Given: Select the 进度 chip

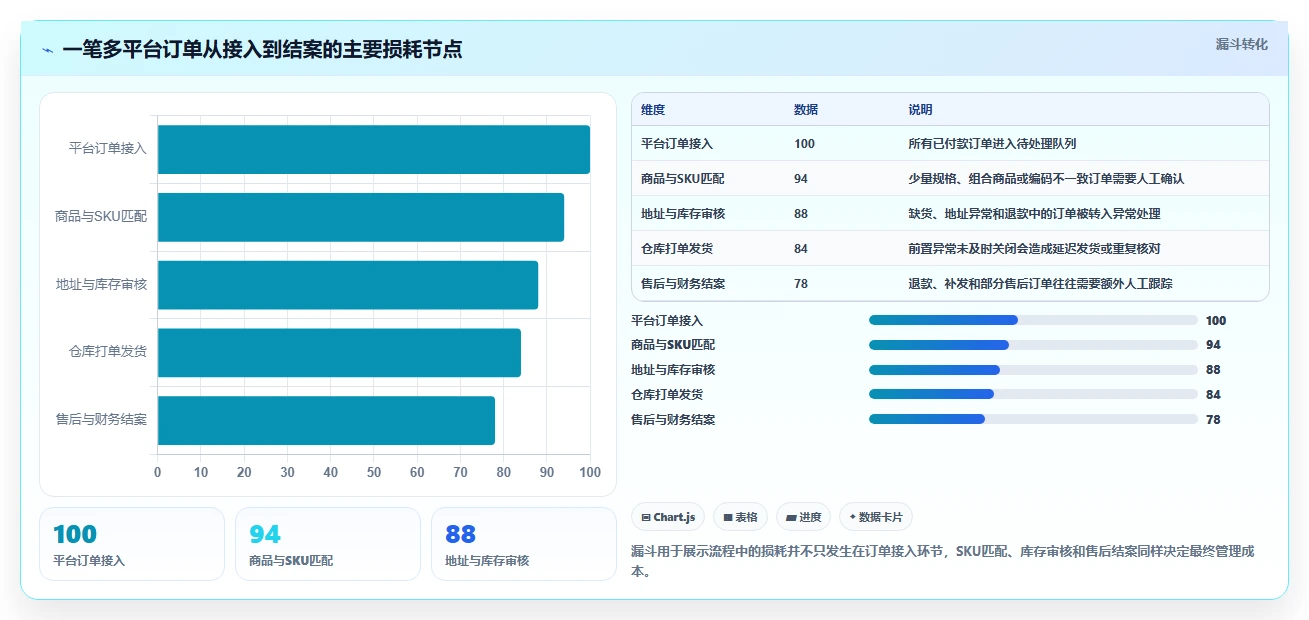Looking at the screenshot, I should click(x=803, y=517).
